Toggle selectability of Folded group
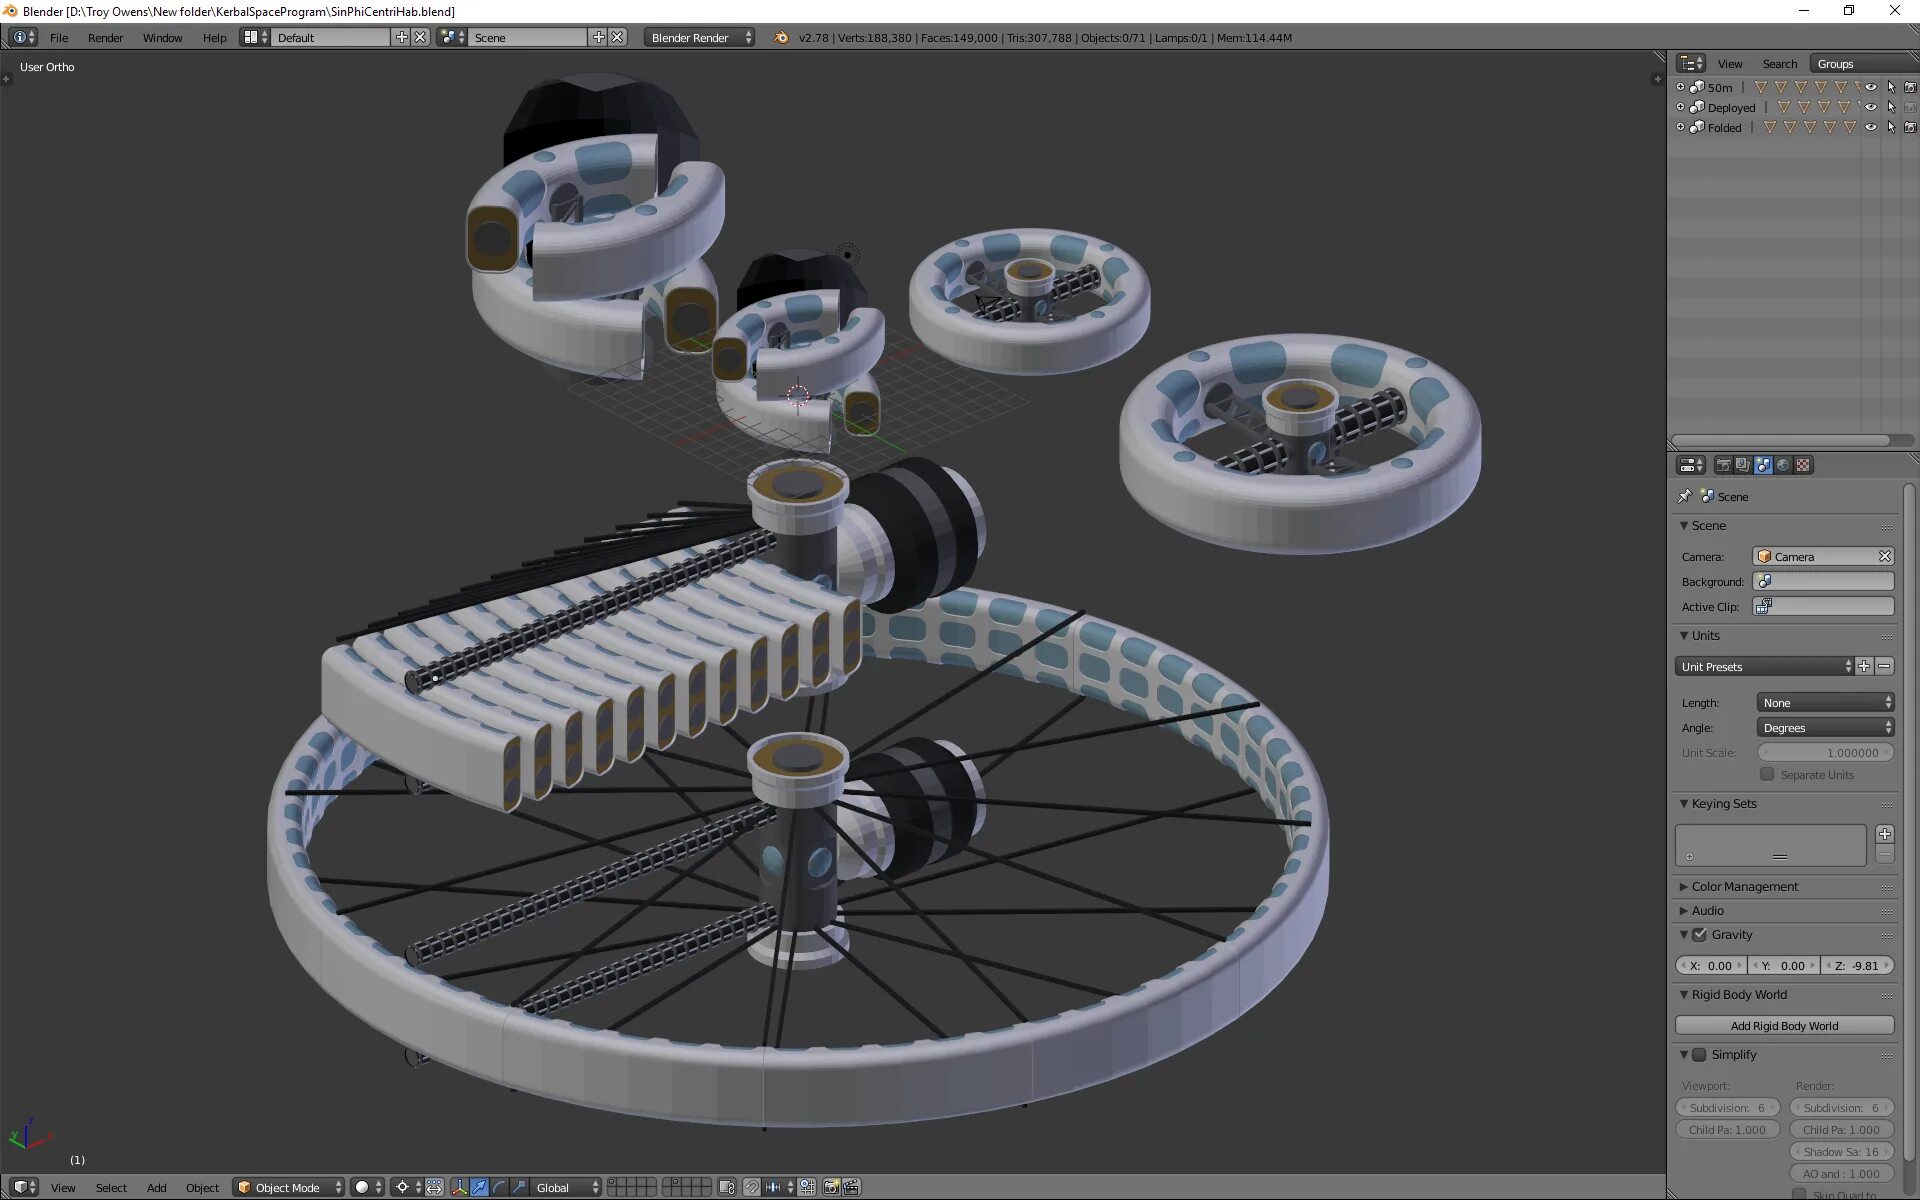1920x1200 pixels. (1891, 127)
